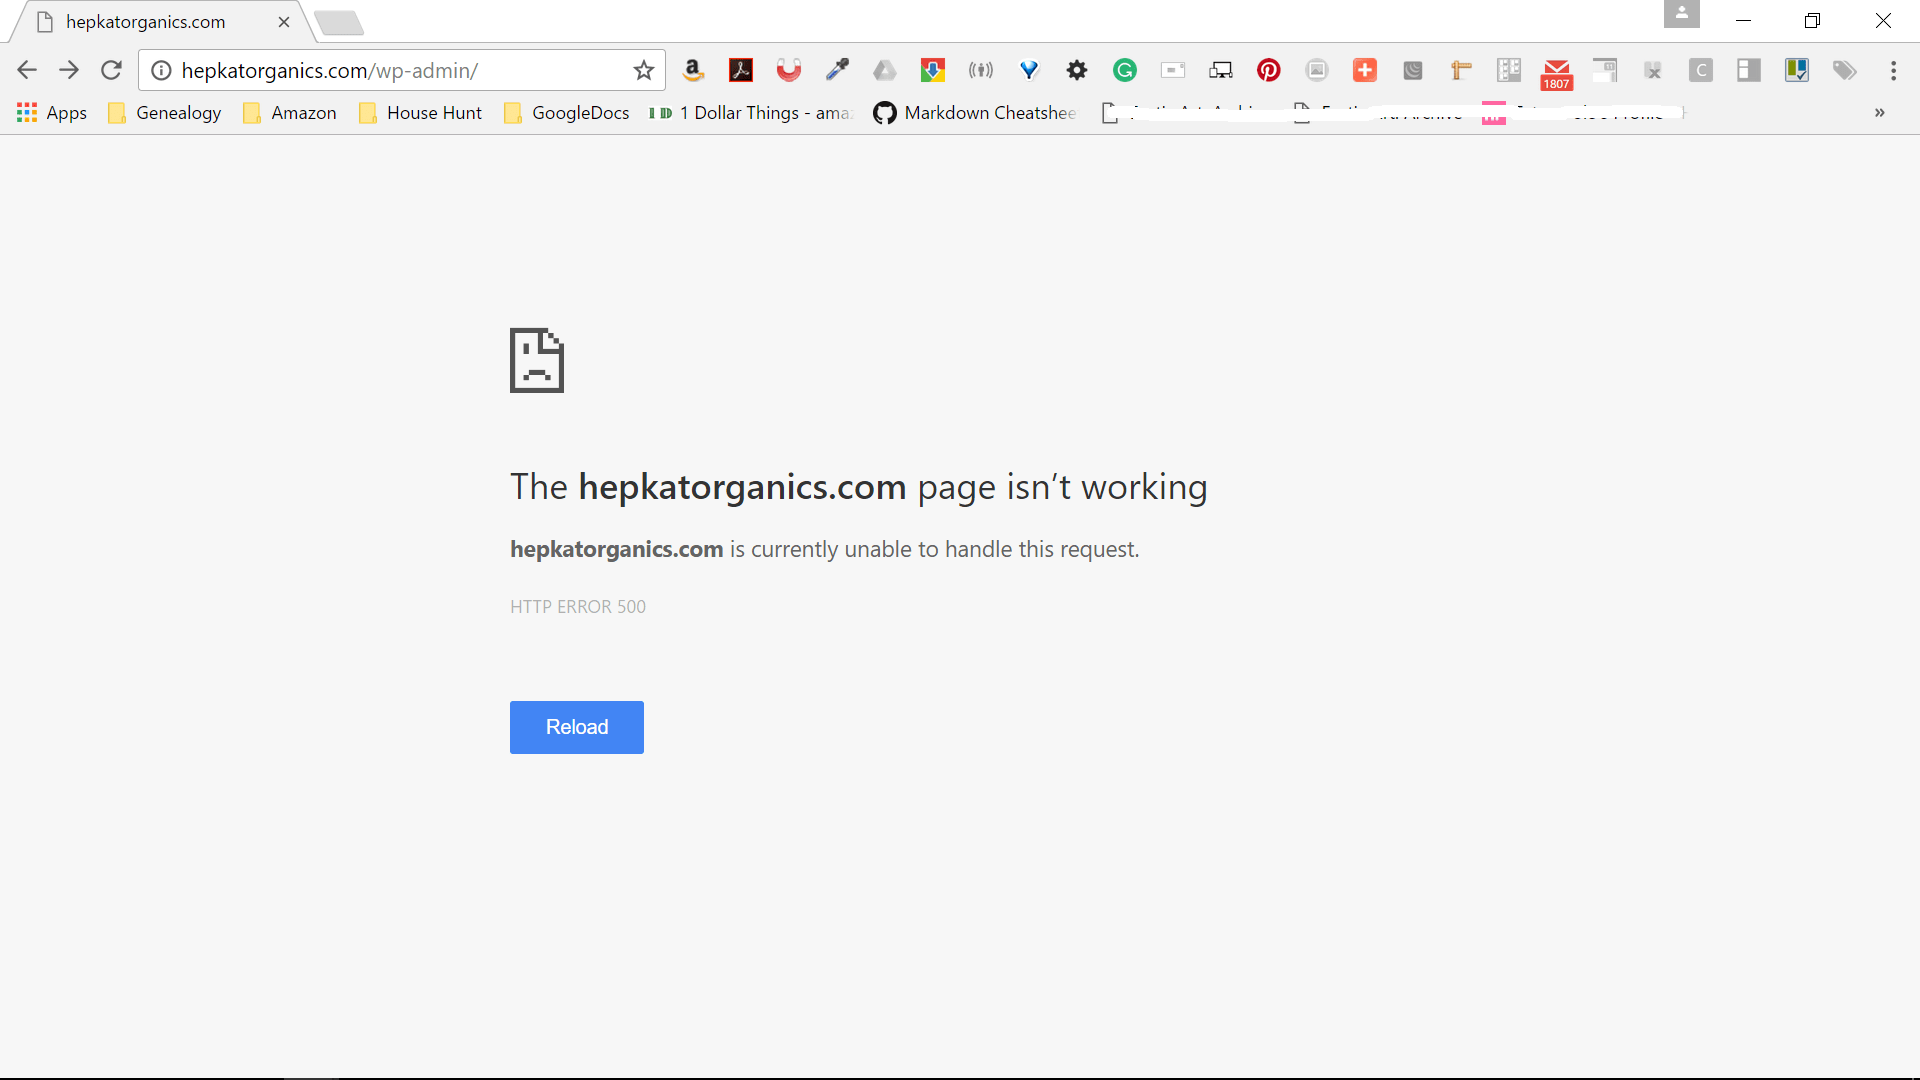The height and width of the screenshot is (1080, 1920).
Task: Click the grid panels extension icon
Action: coord(1509,70)
